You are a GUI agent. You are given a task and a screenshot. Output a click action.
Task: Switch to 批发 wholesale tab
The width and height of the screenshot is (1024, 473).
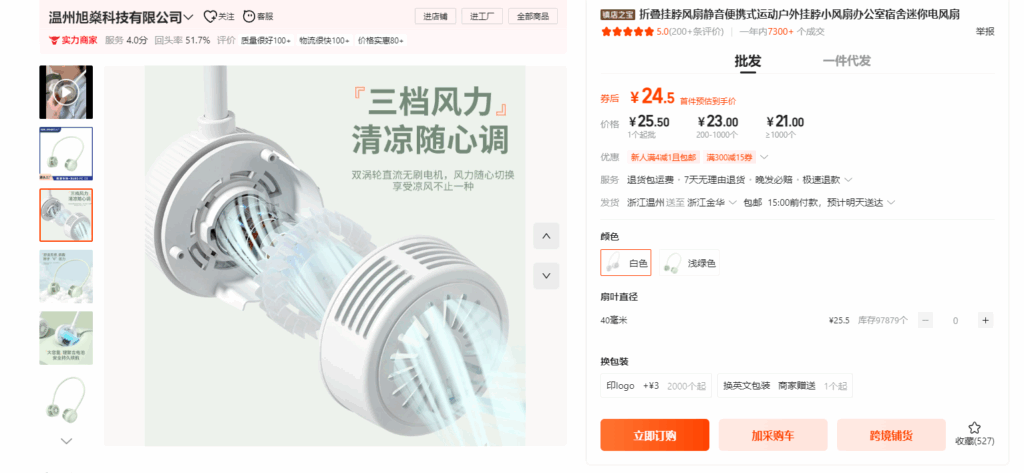pos(748,61)
